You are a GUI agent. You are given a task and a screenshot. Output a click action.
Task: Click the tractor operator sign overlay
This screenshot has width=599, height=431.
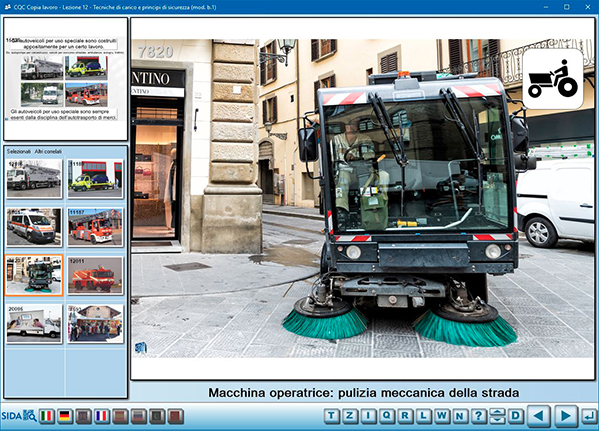coord(552,79)
